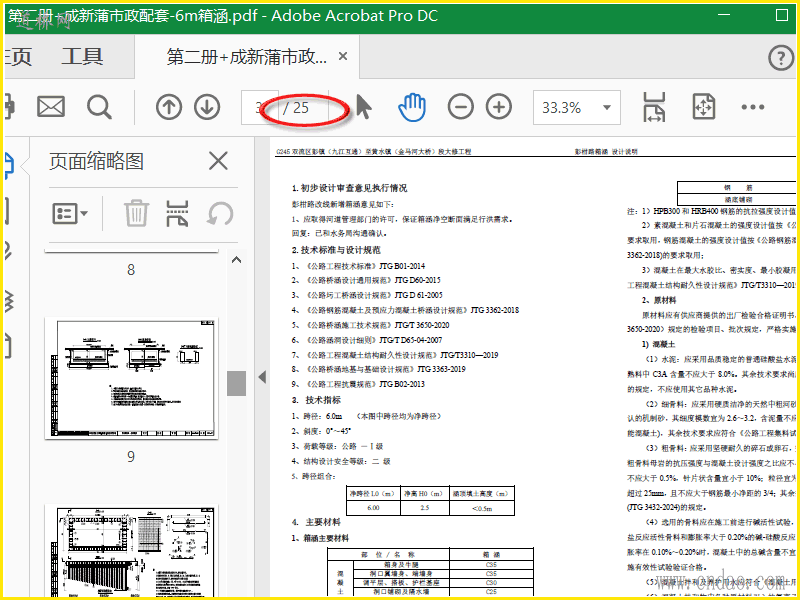The image size is (800, 600).
Task: Zoom in with the plus button
Action: (x=499, y=107)
